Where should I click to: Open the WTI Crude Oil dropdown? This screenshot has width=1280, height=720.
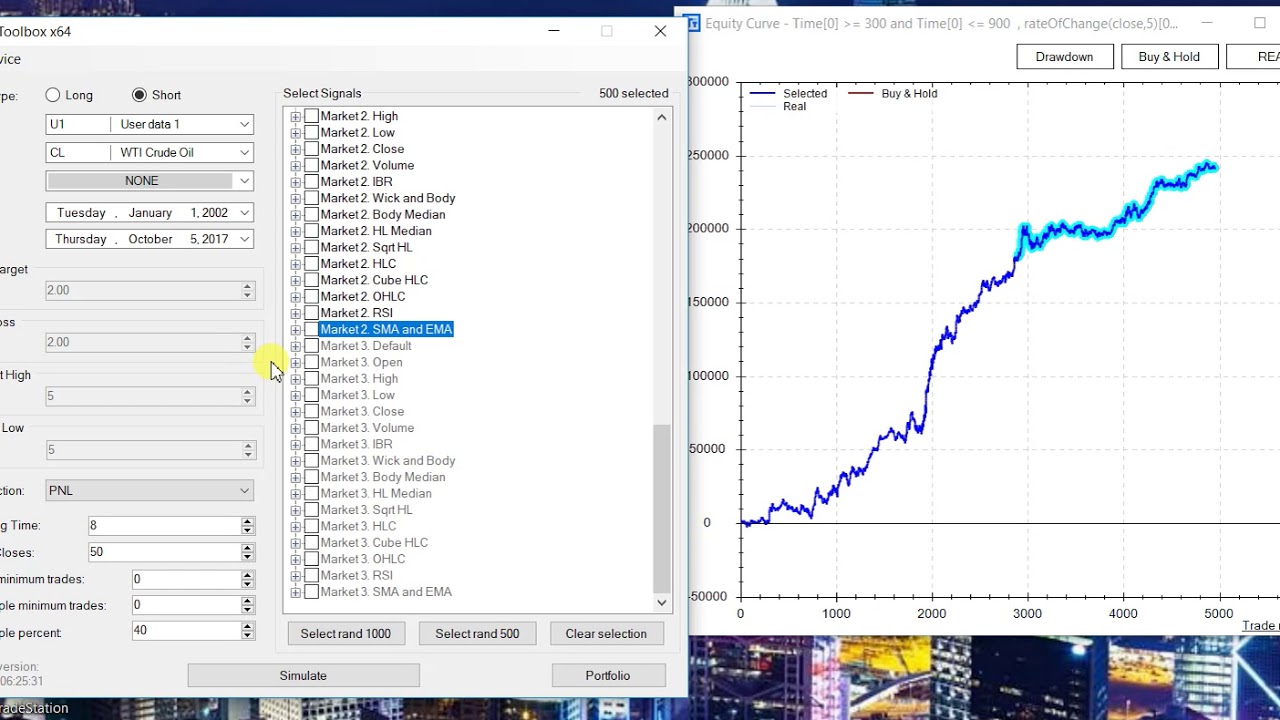244,153
